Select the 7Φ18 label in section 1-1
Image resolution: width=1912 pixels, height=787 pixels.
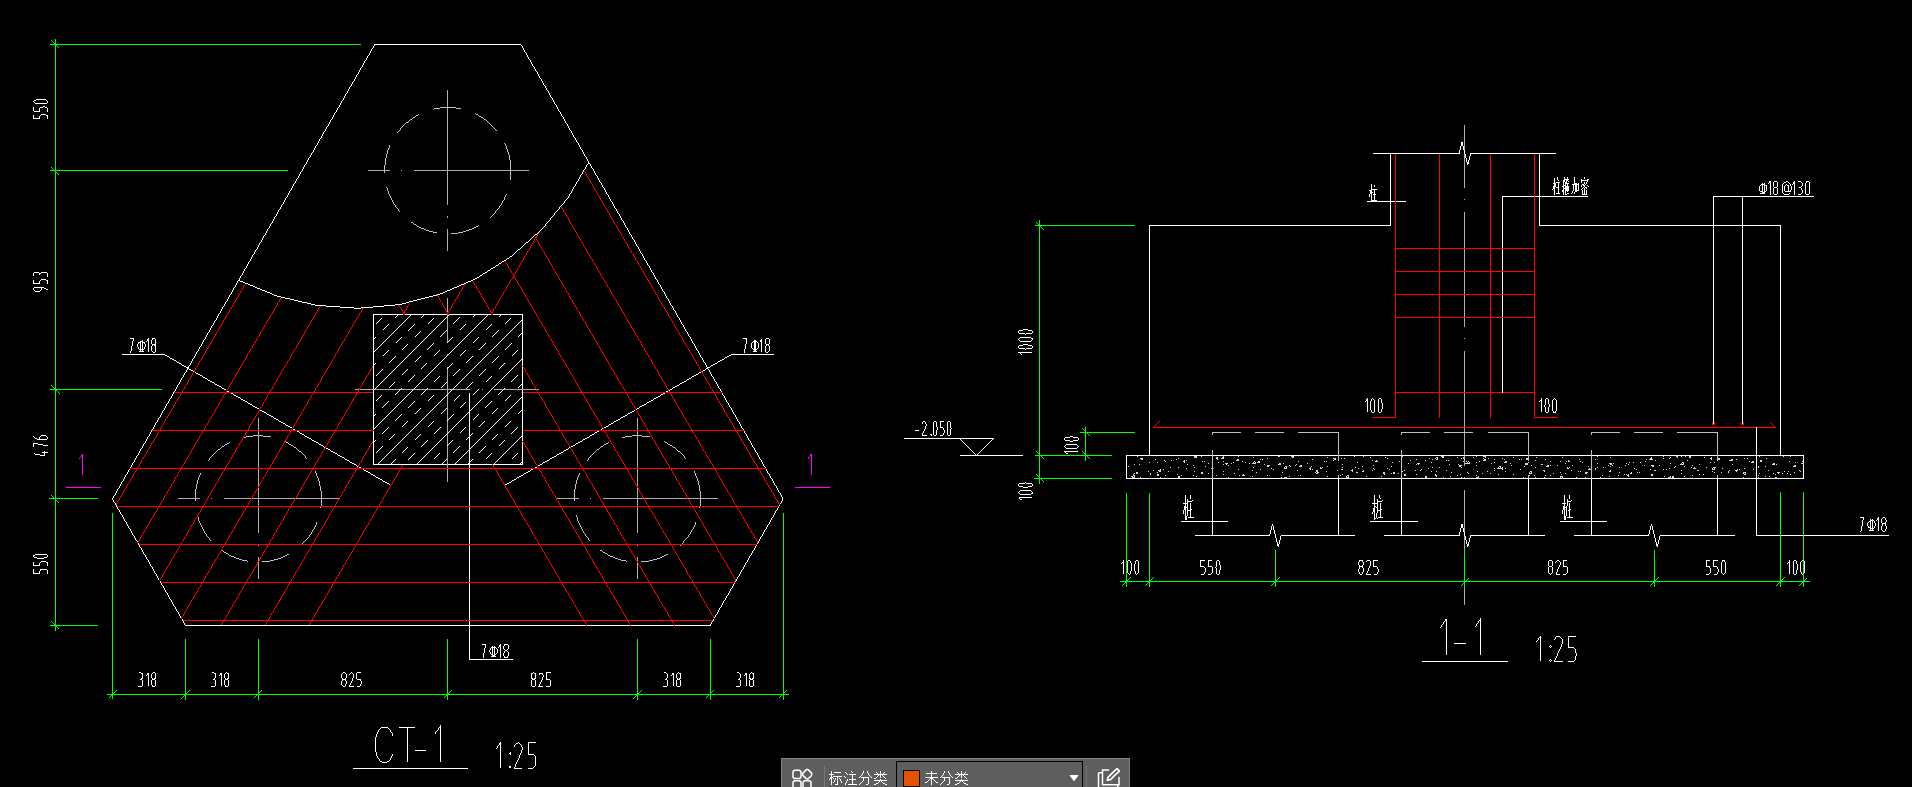(x=1873, y=524)
